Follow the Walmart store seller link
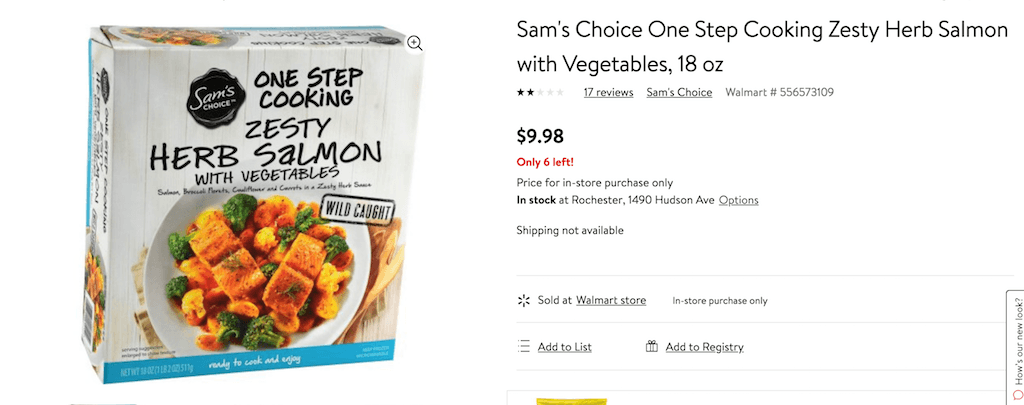Image resolution: width=1024 pixels, height=405 pixels. (610, 300)
